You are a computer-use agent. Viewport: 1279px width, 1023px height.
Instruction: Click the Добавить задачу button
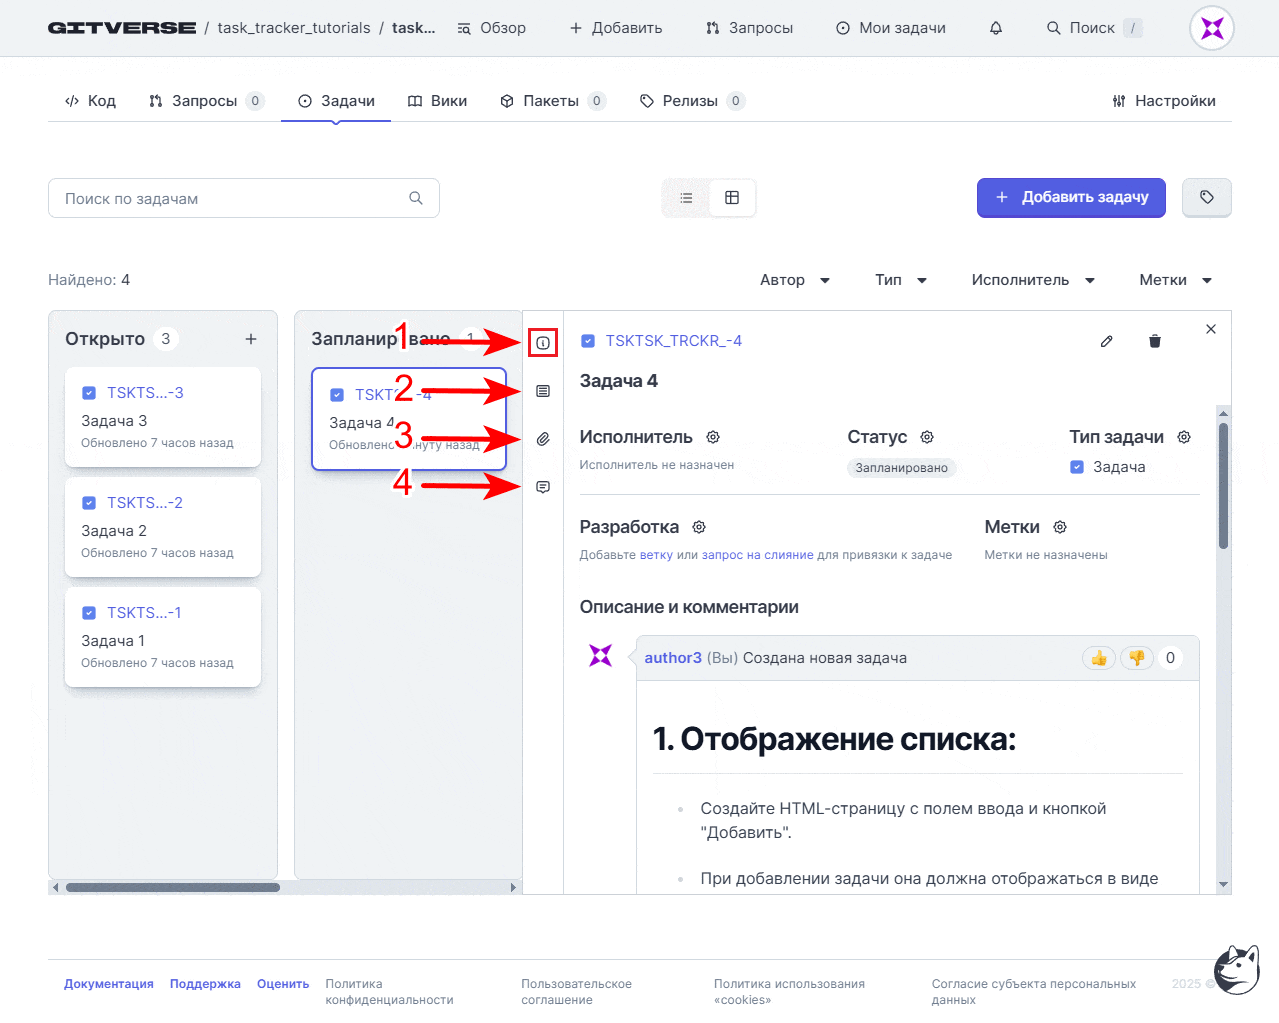(x=1072, y=198)
